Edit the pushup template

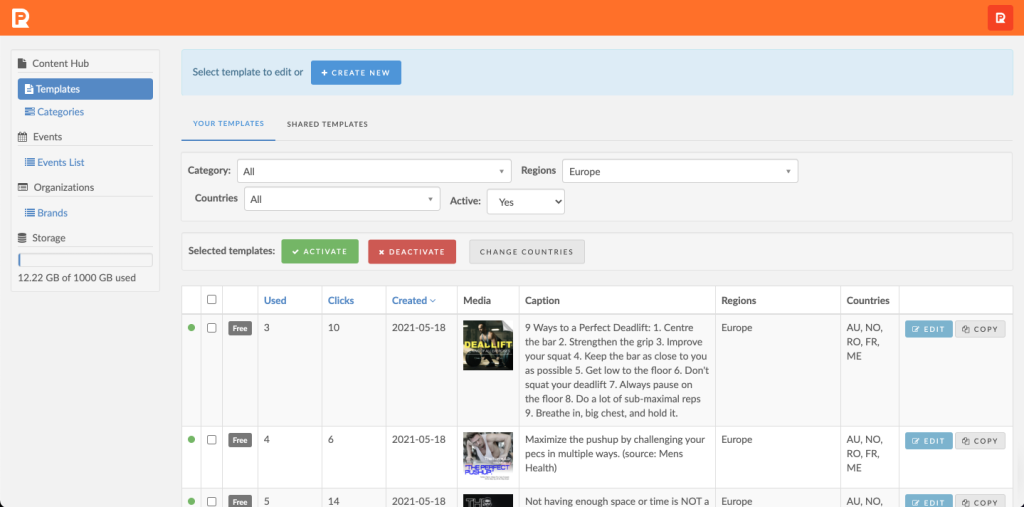tap(929, 441)
